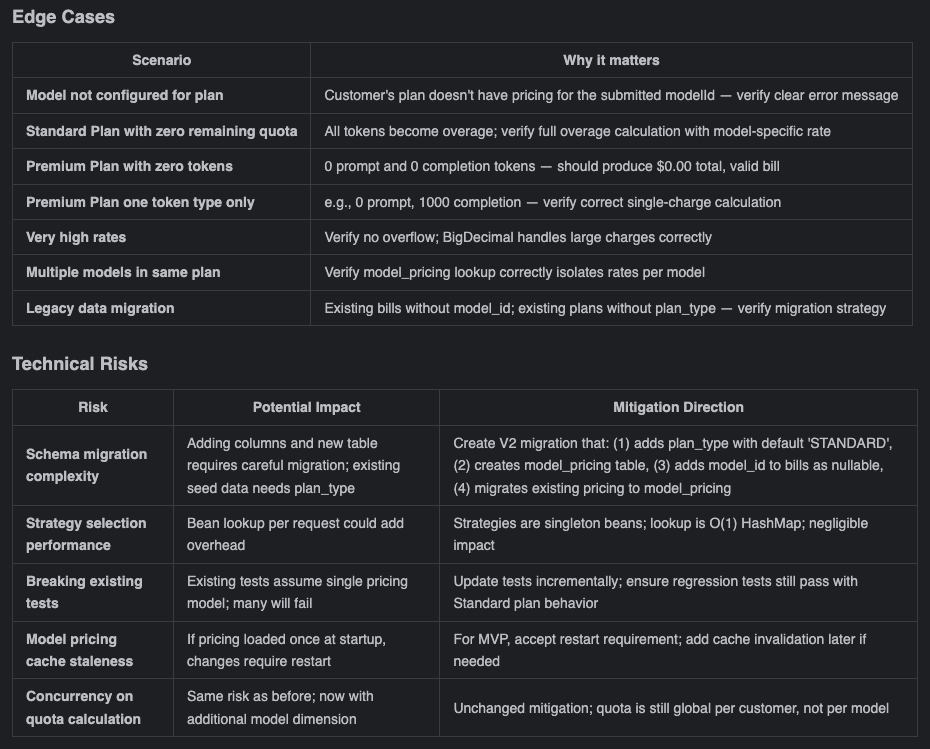Click Concurrency on quota calculation cell
Screen dimensions: 930x749
[x=83, y=707]
